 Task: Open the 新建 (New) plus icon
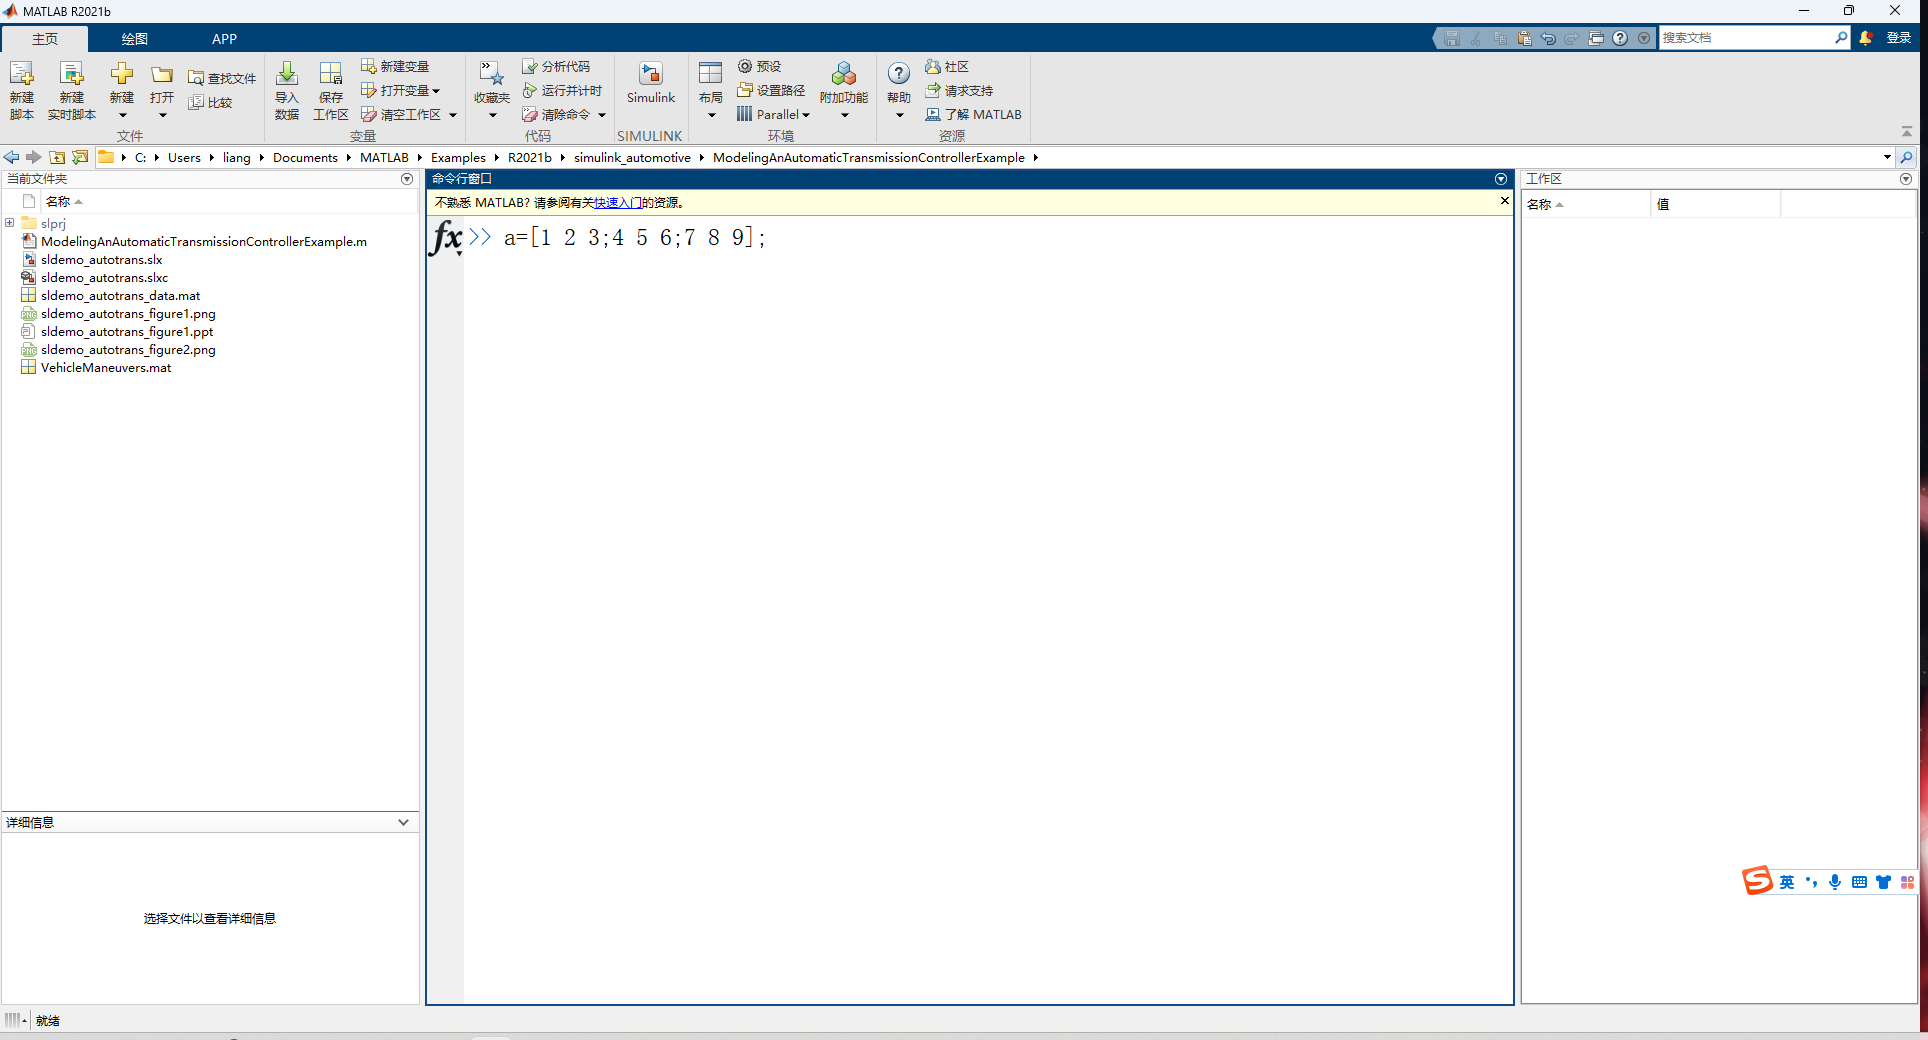click(122, 74)
